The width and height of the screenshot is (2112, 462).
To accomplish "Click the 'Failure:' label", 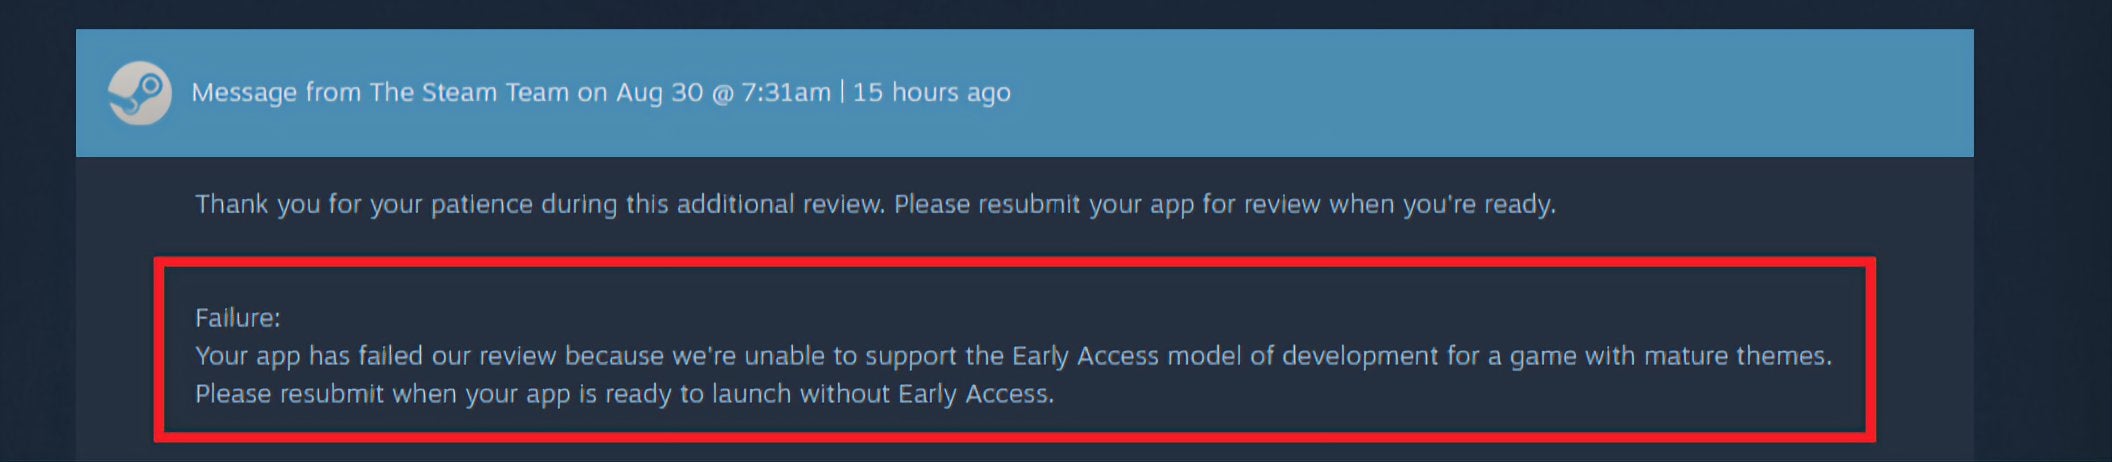I will point(238,318).
